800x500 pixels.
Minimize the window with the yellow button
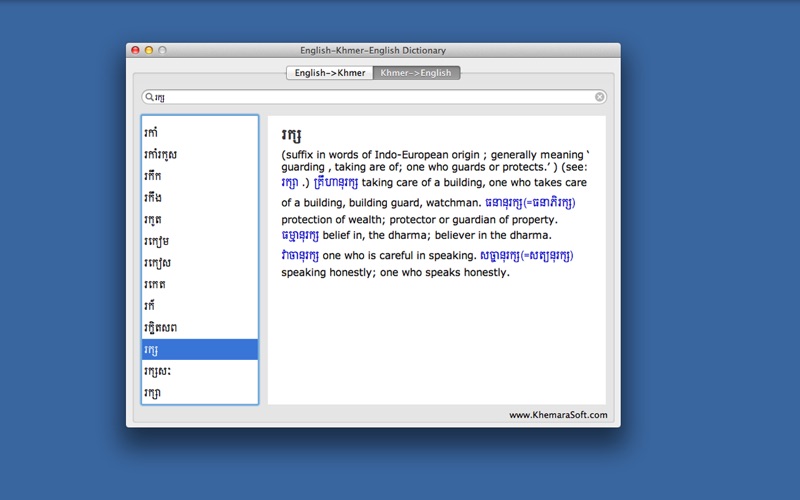[x=149, y=50]
